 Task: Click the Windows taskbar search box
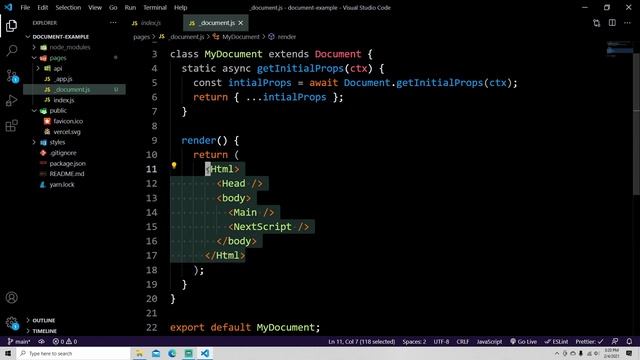point(73,353)
